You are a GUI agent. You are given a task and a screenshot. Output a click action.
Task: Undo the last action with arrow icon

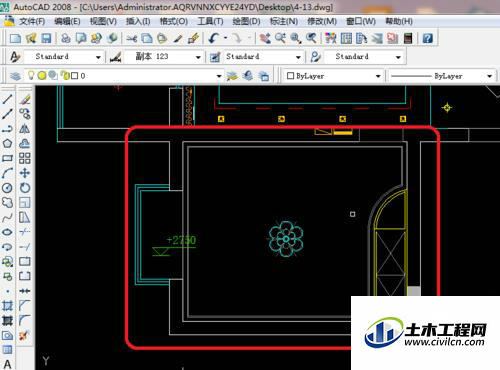click(214, 39)
